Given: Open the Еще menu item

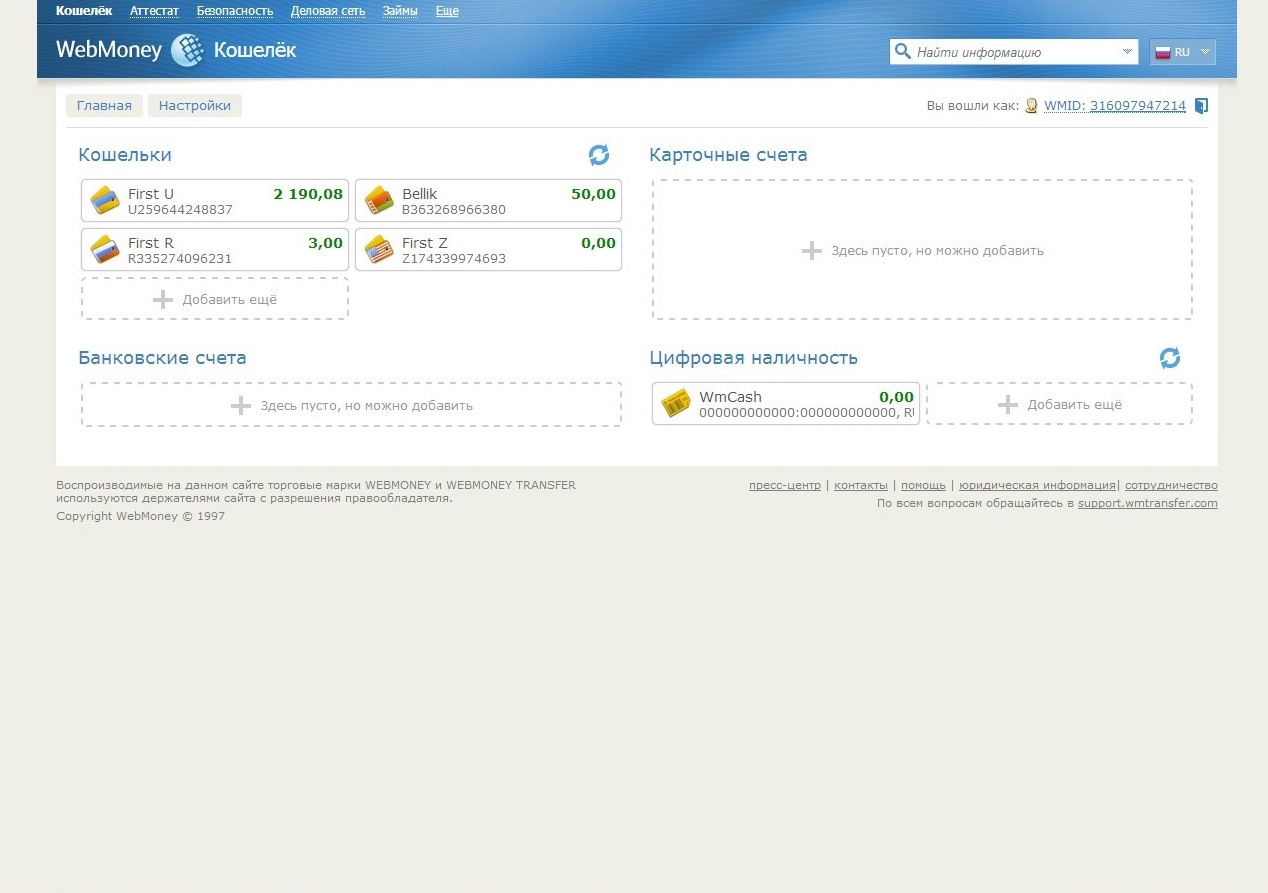Looking at the screenshot, I should pyautogui.click(x=447, y=11).
